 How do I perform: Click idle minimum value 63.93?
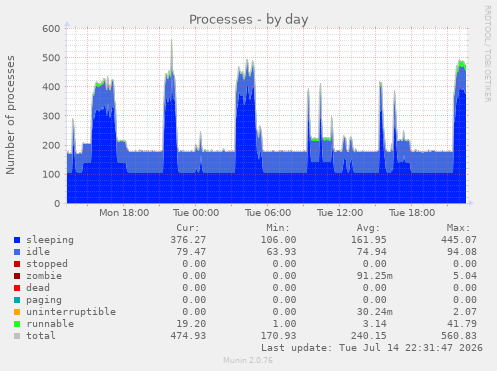[281, 252]
